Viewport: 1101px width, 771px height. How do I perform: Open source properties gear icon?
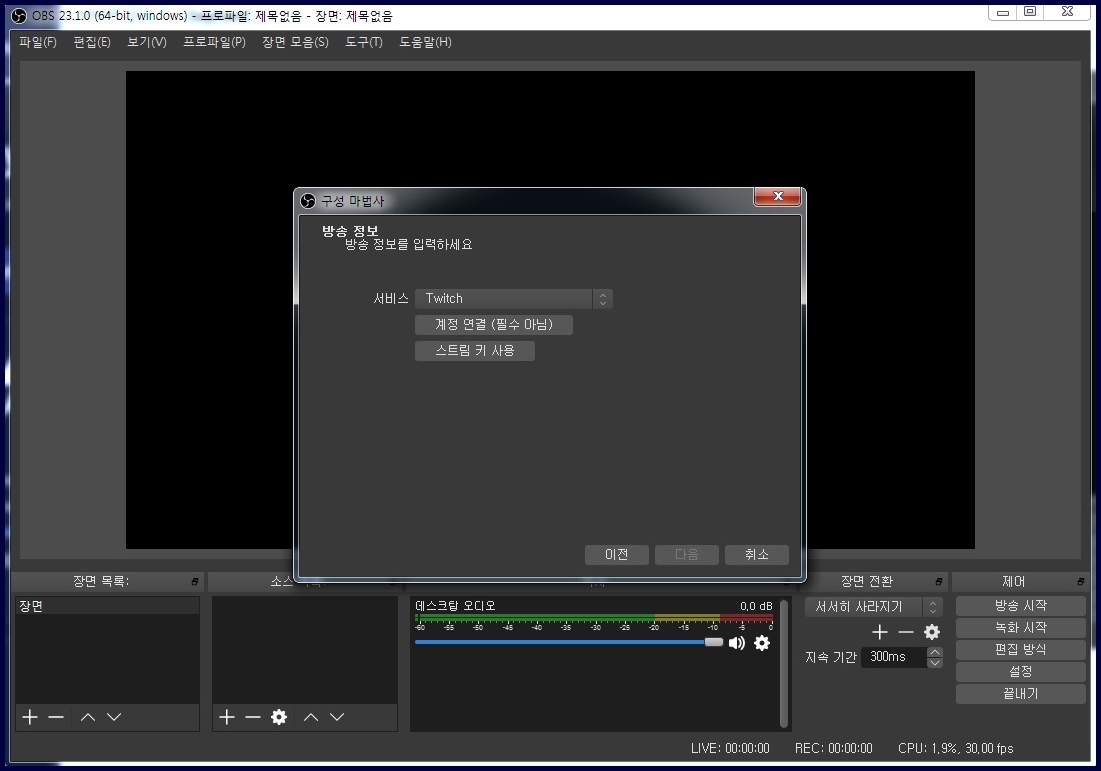(279, 717)
